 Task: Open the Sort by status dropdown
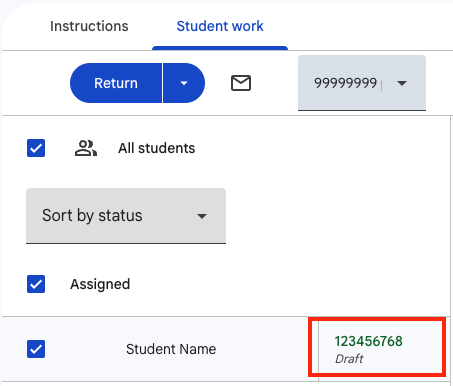[x=126, y=216]
